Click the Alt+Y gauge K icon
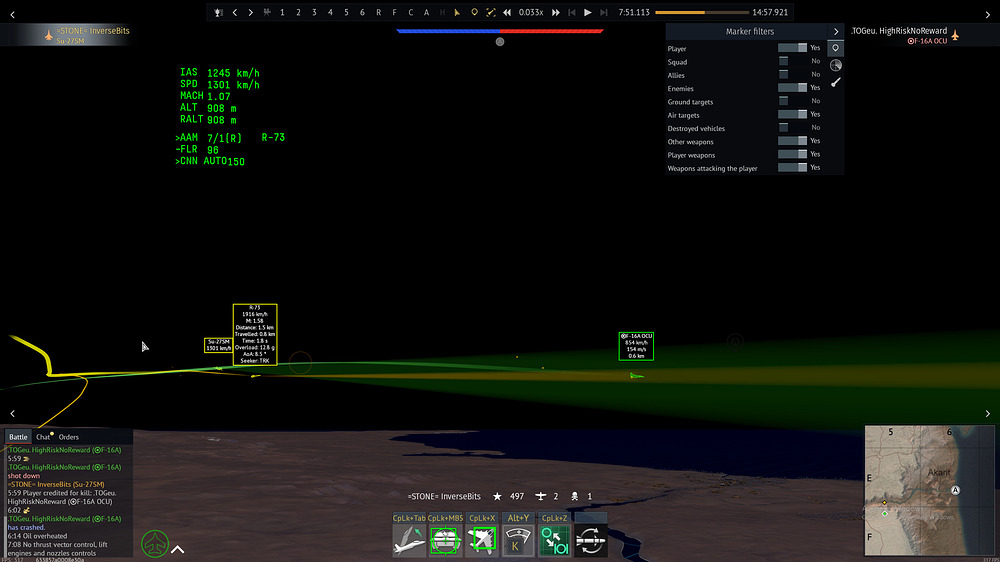Image resolution: width=1000 pixels, height=562 pixels. point(517,540)
